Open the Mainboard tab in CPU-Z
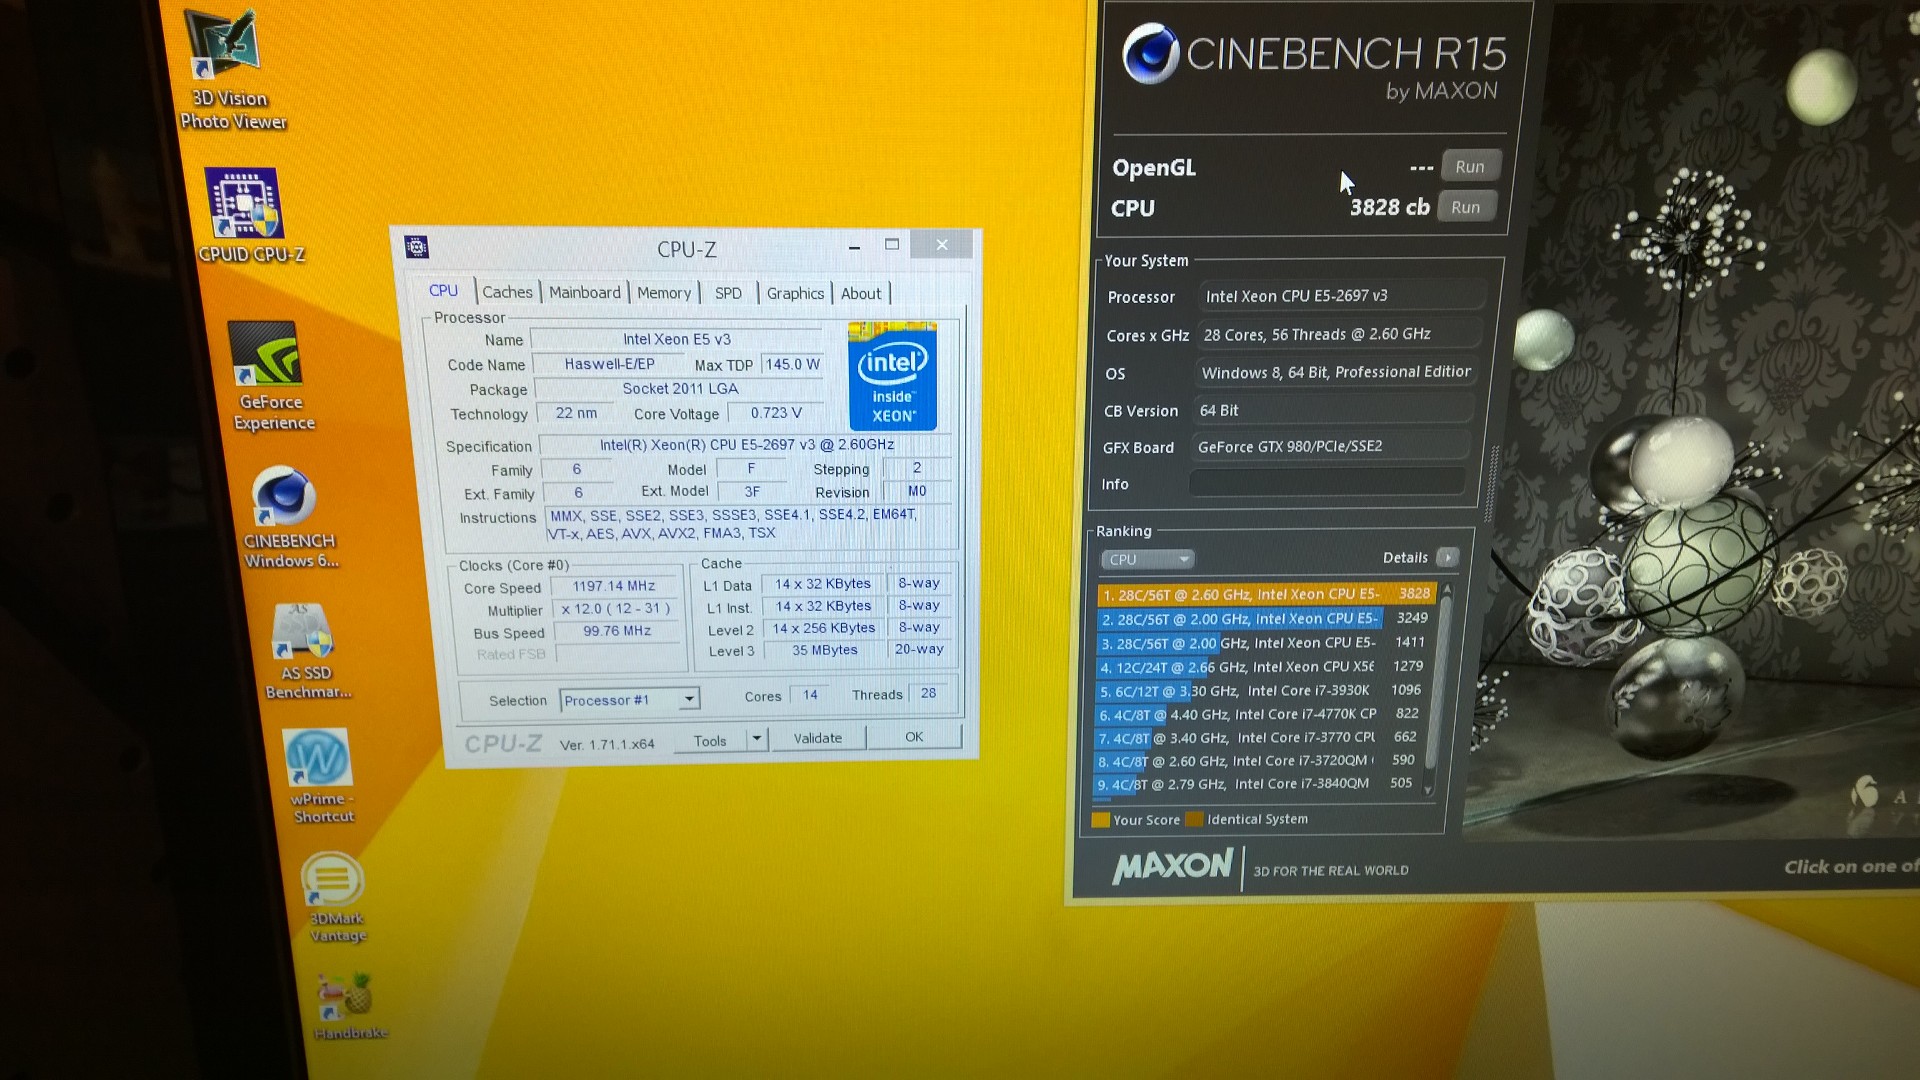 pos(585,292)
